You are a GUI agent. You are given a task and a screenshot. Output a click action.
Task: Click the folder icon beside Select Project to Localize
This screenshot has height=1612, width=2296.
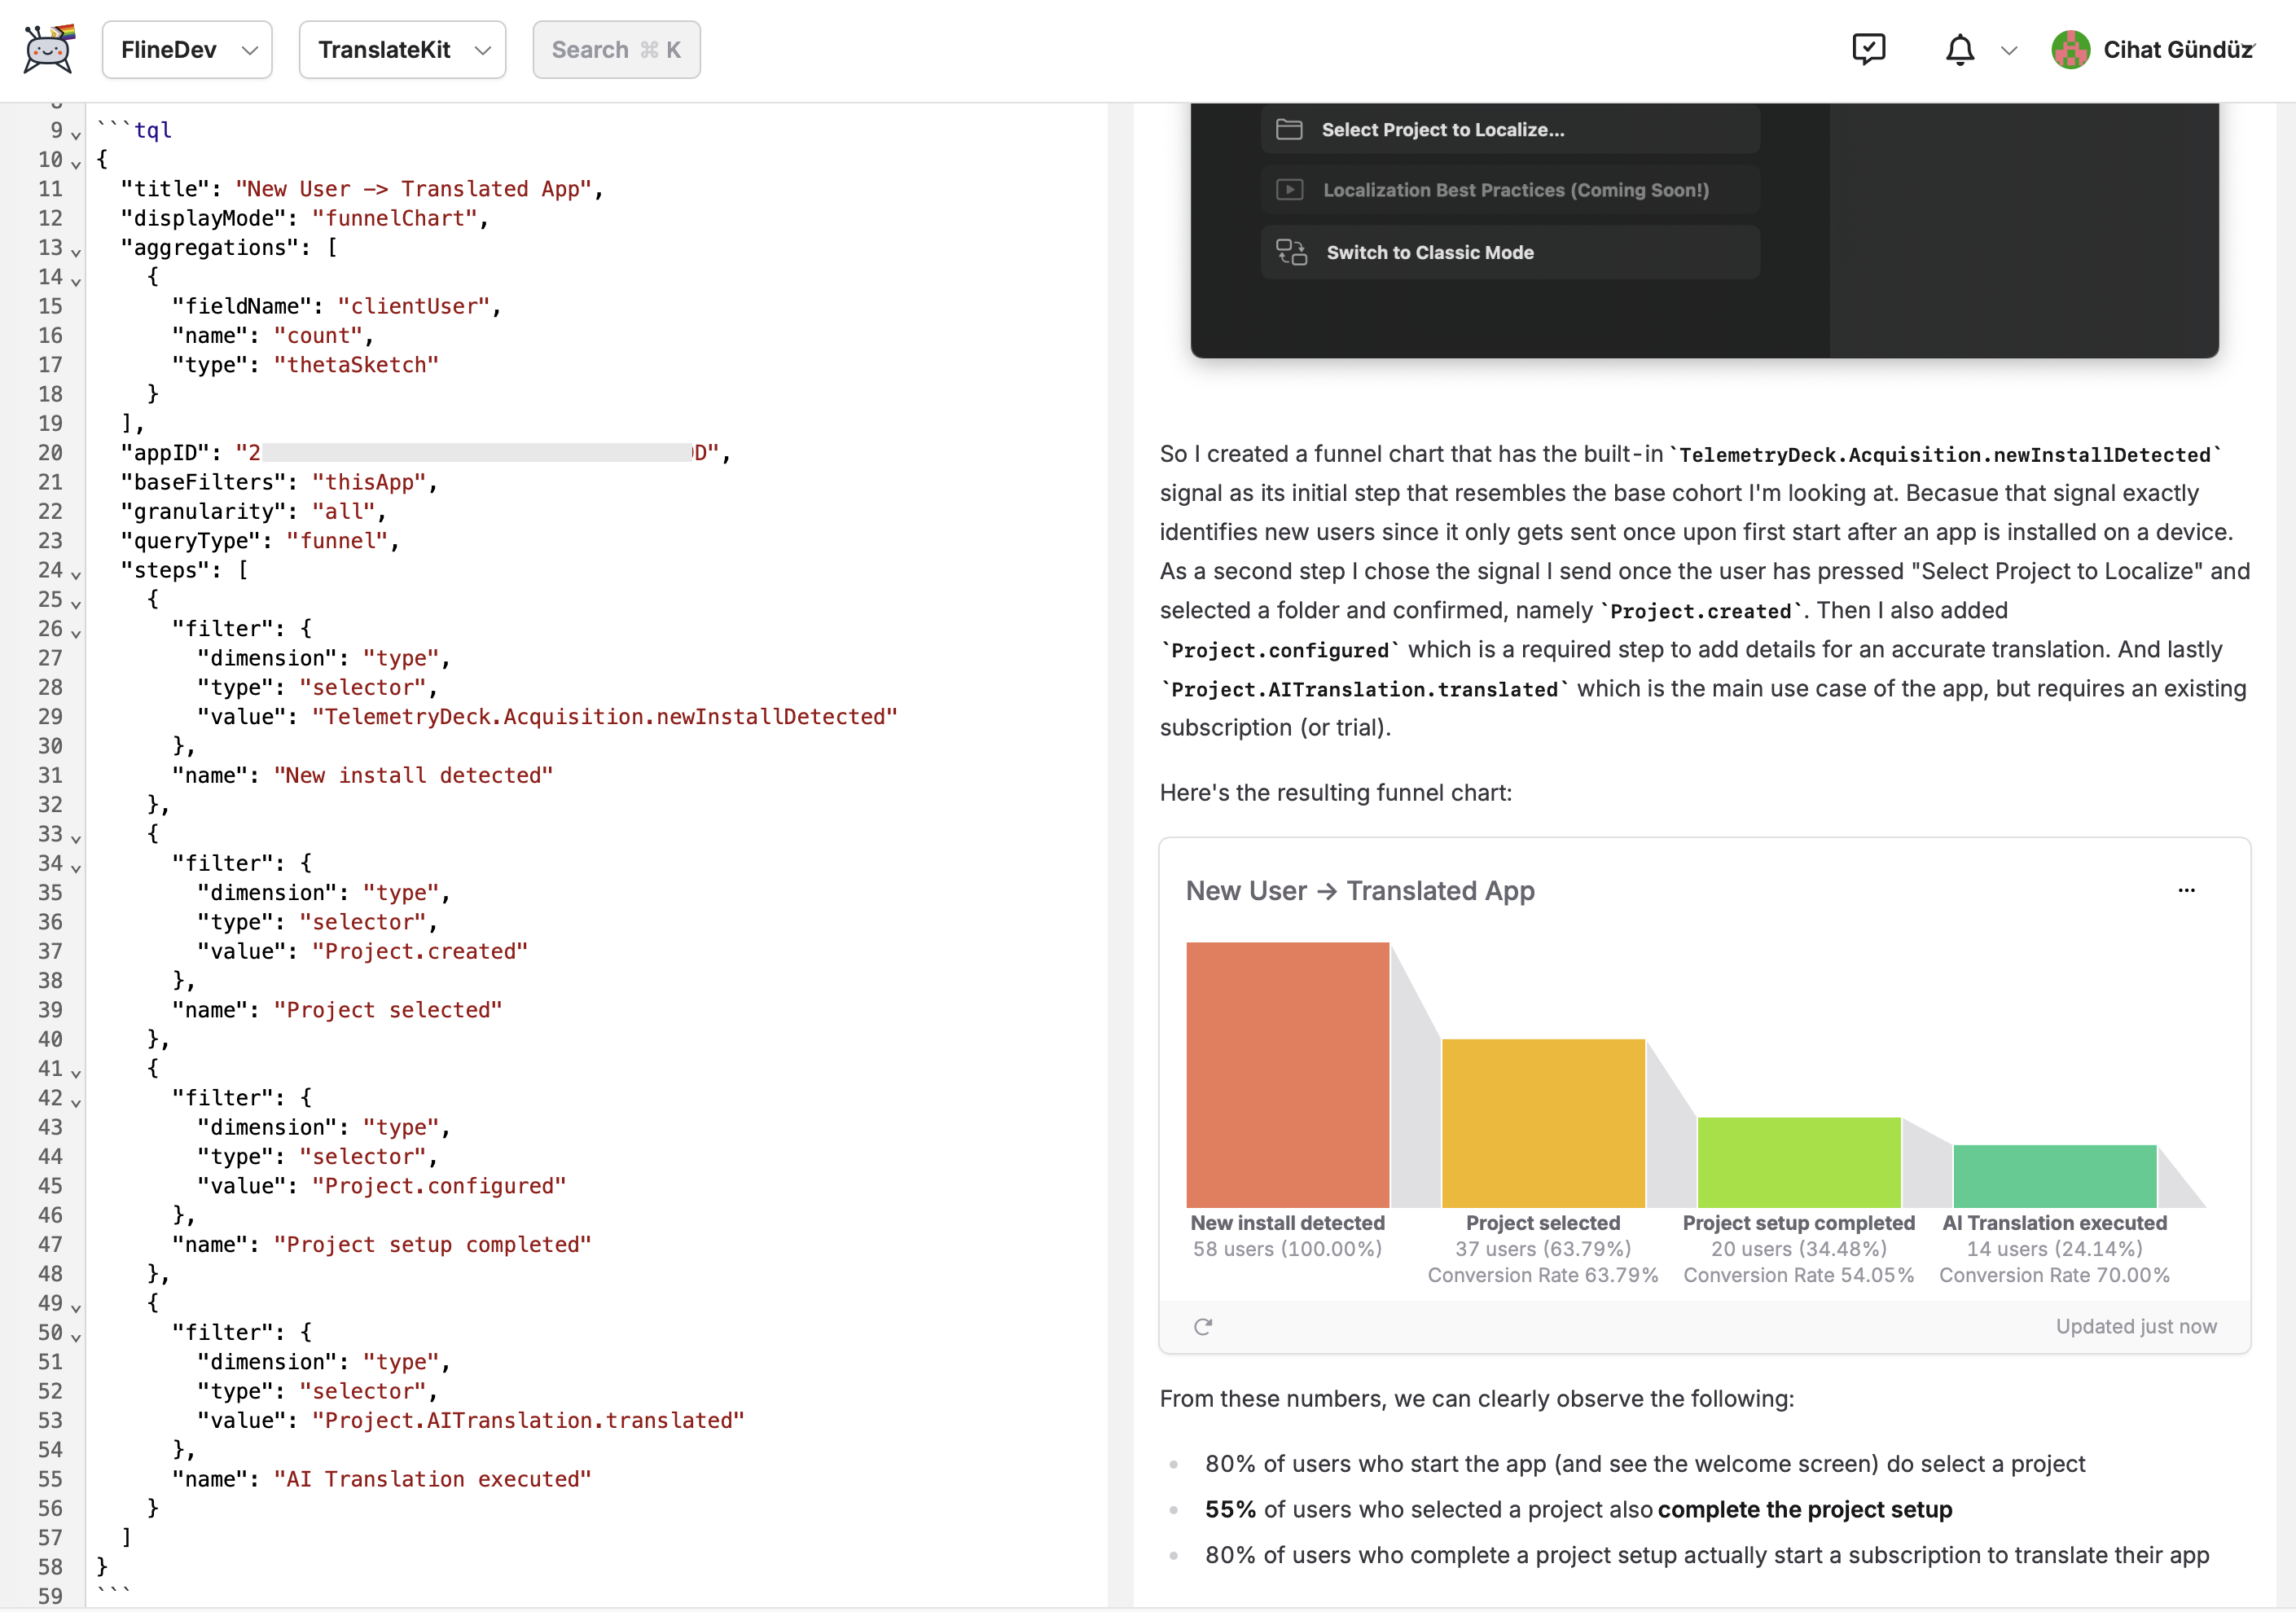tap(1290, 128)
